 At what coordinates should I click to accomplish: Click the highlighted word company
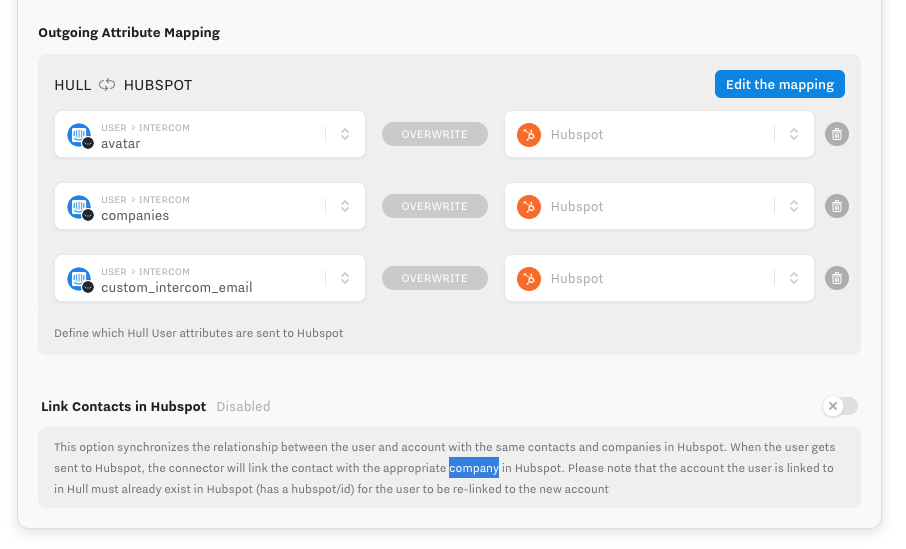[474, 468]
